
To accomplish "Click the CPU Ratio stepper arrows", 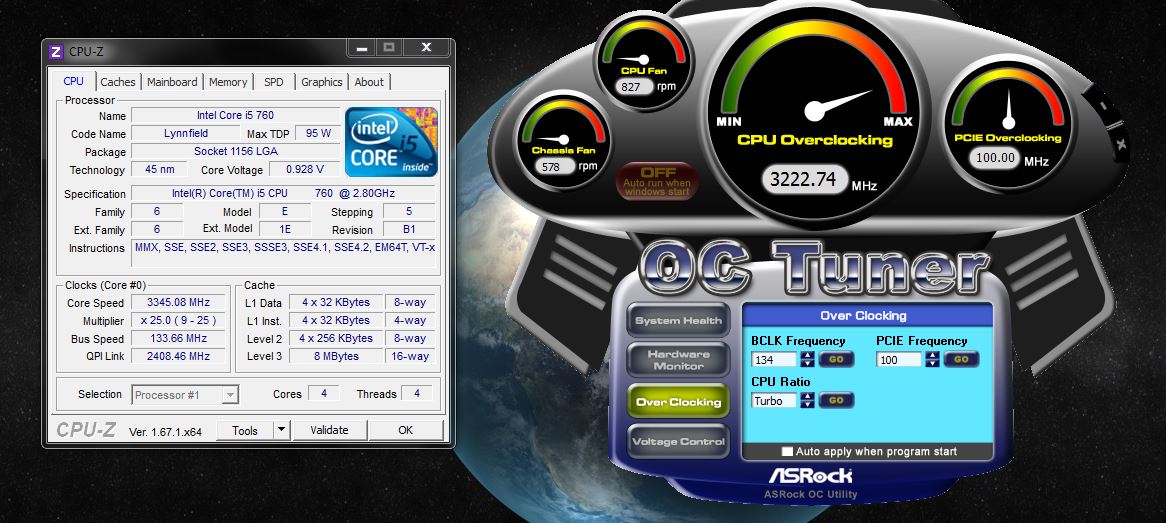I will click(x=807, y=400).
